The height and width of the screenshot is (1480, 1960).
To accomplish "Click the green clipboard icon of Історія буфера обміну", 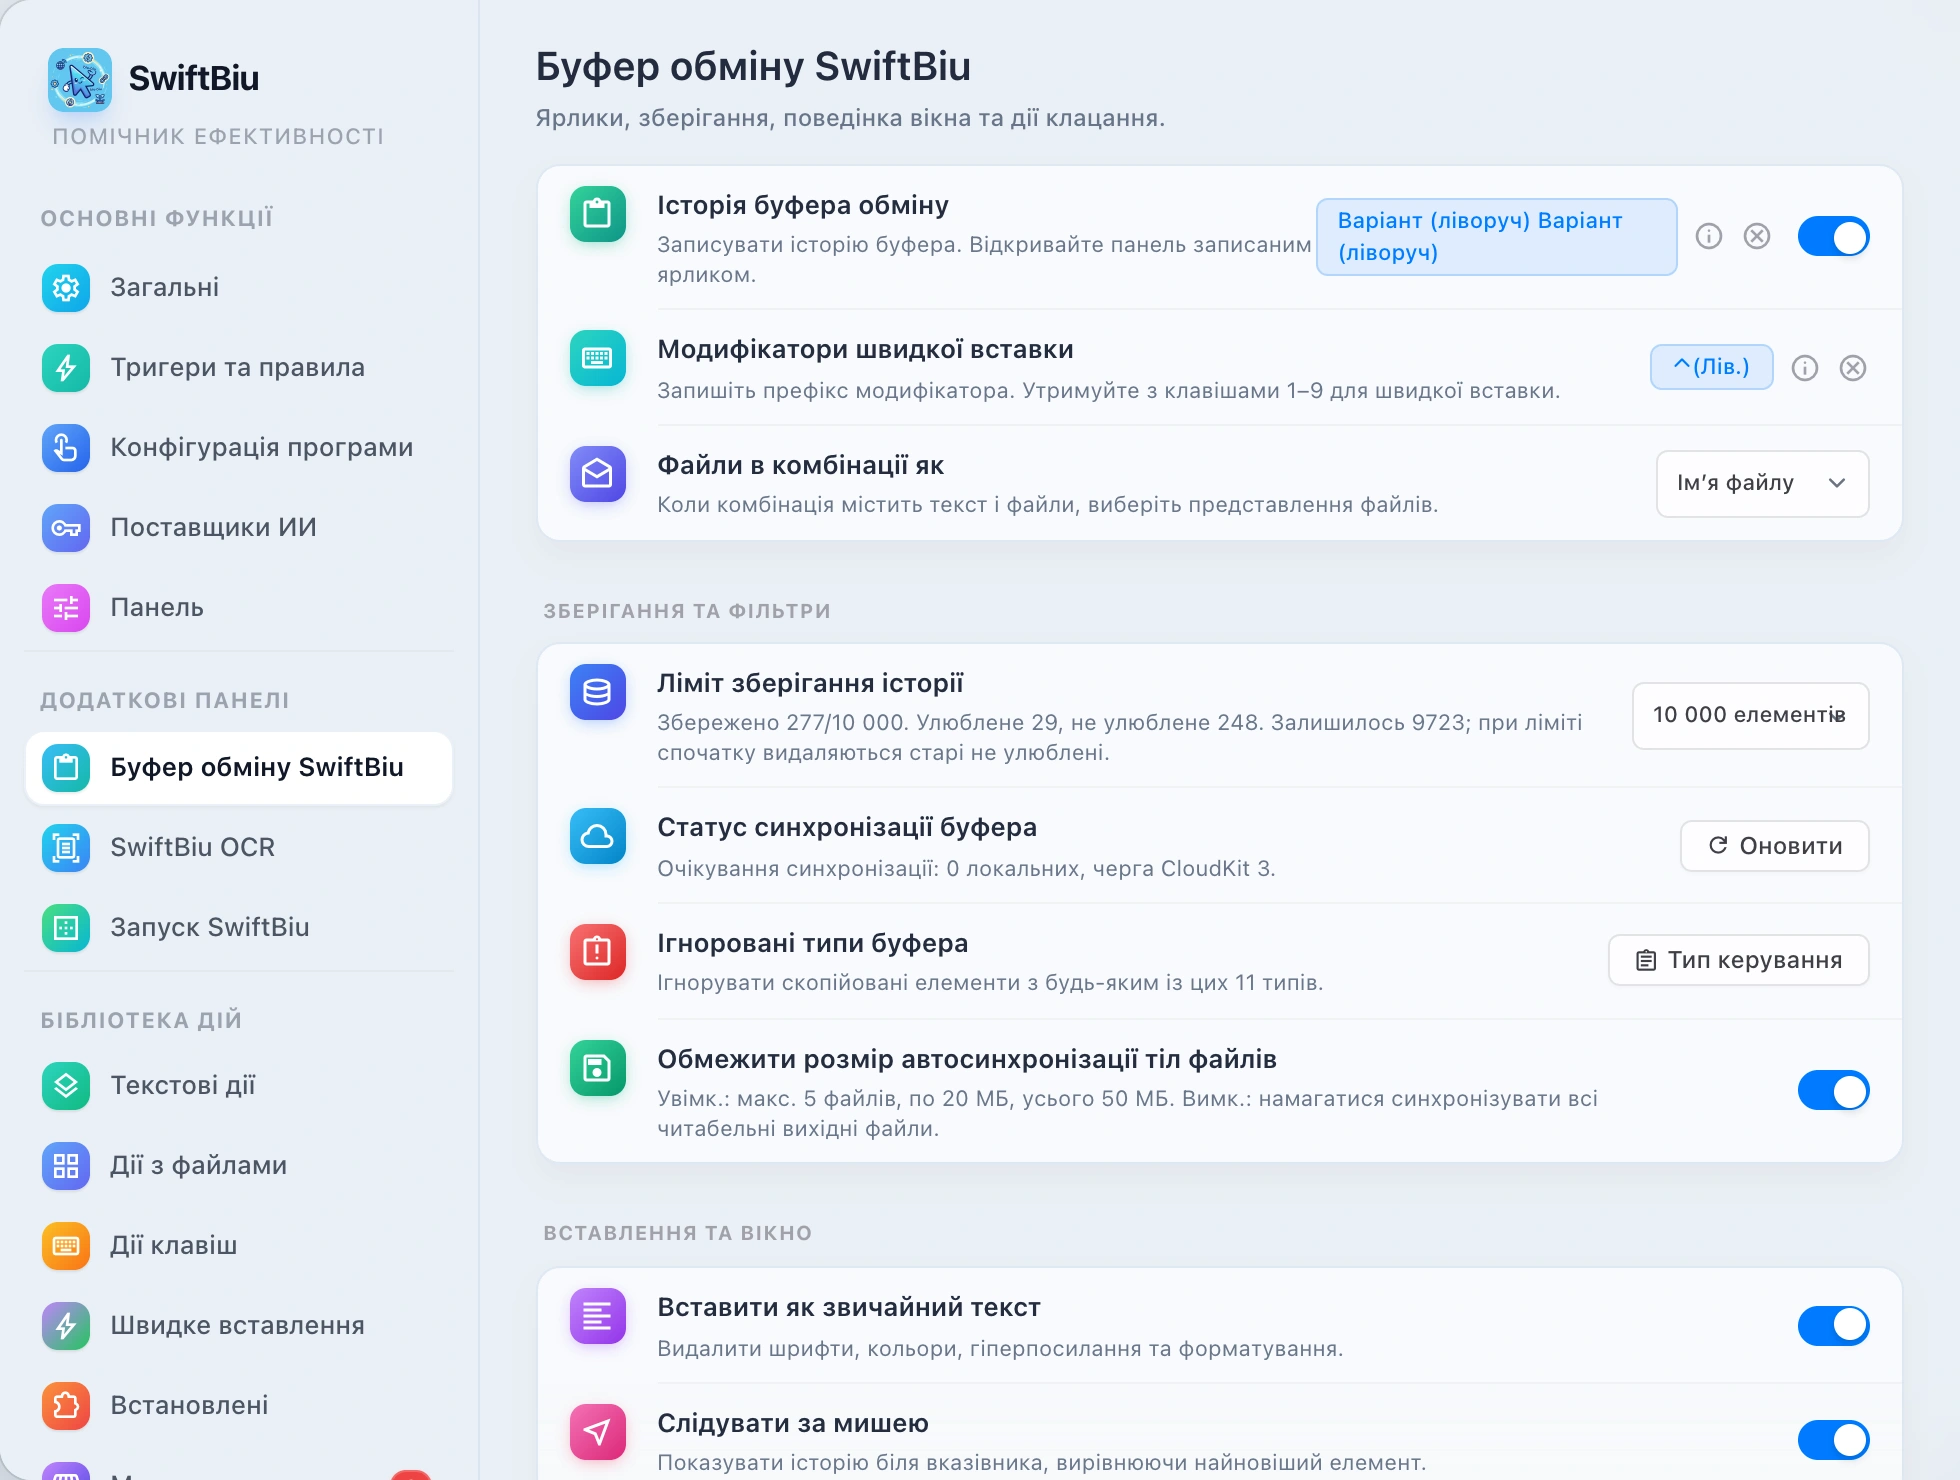I will pos(598,214).
